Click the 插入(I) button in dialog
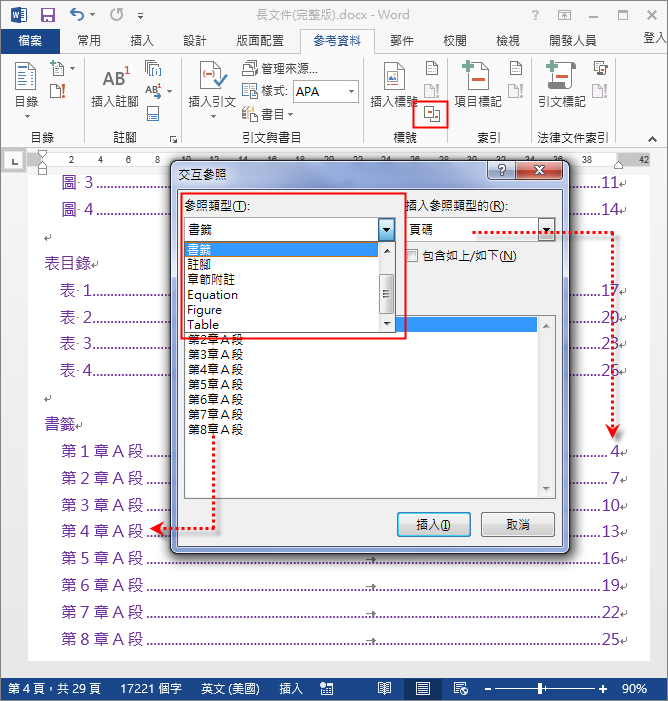668x701 pixels. 433,524
